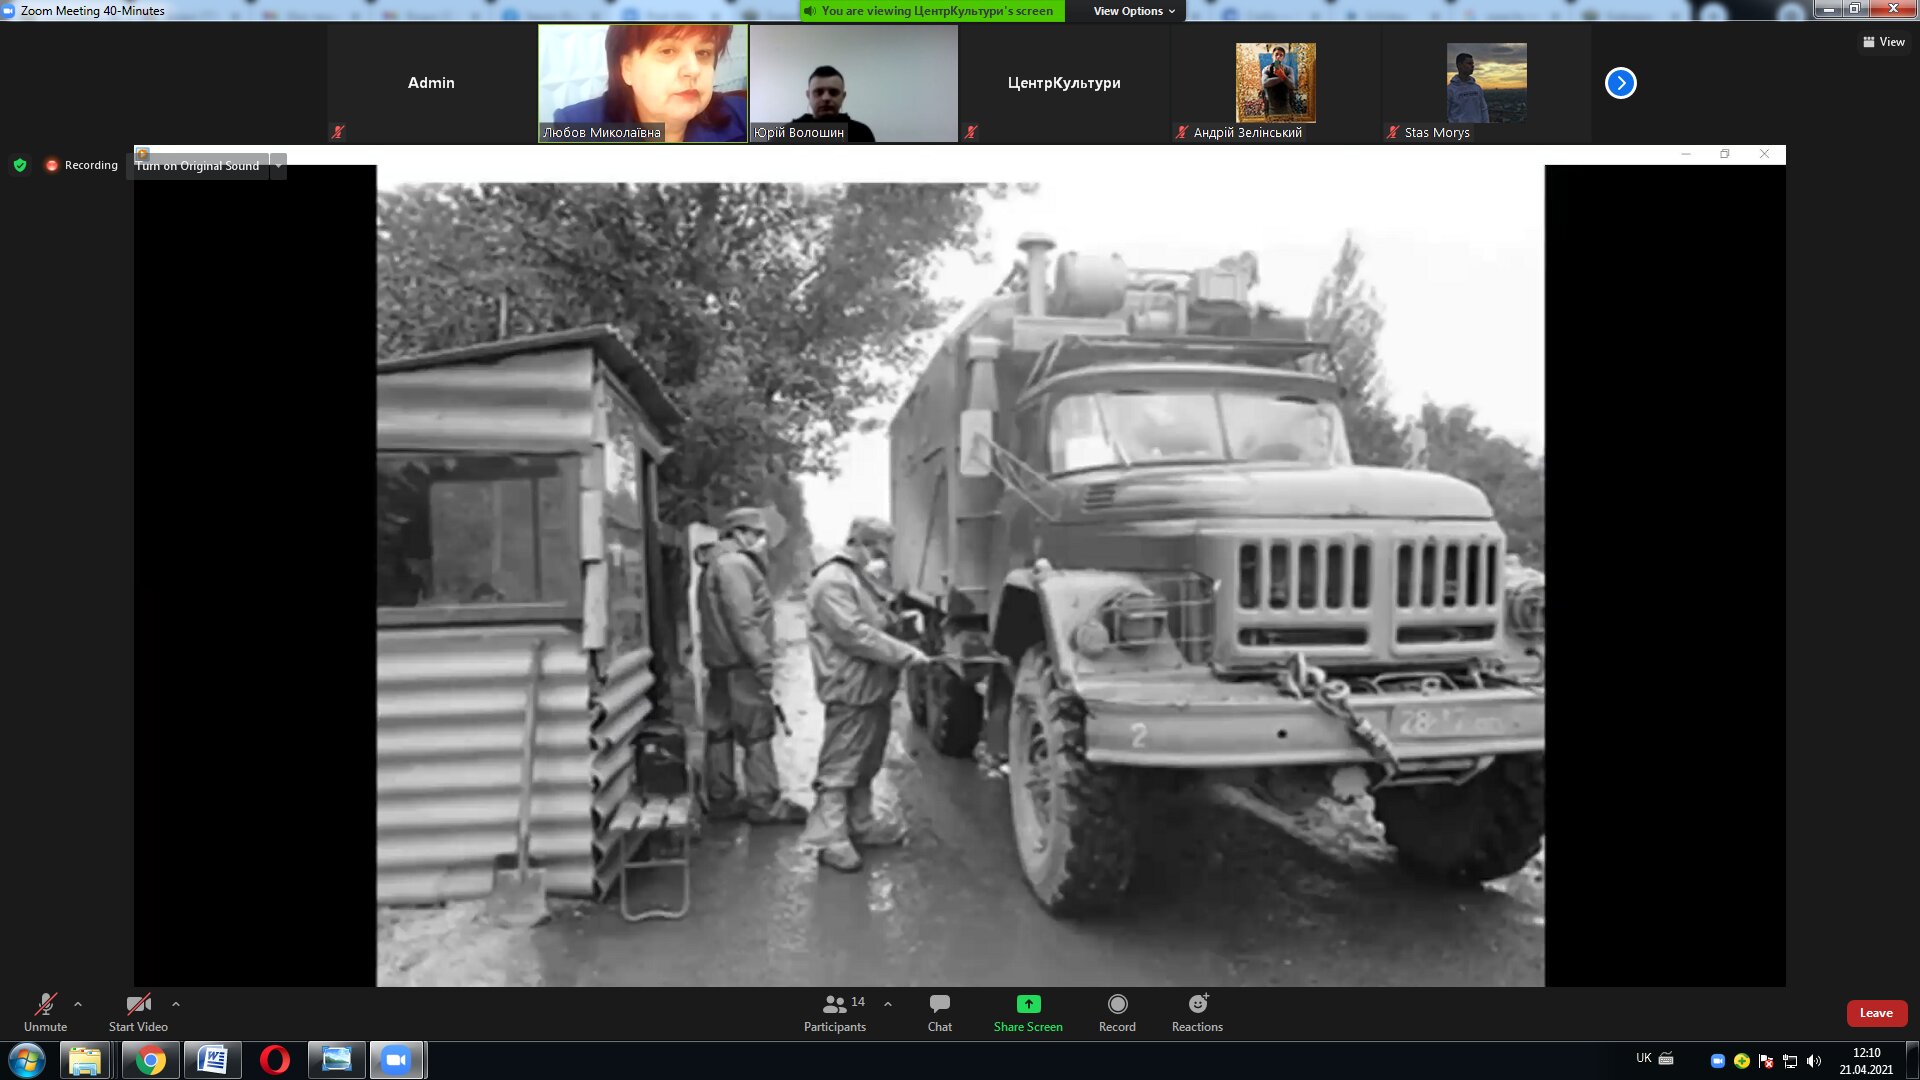This screenshot has height=1080, width=1920.
Task: Leave the meeting
Action: coord(1876,1013)
